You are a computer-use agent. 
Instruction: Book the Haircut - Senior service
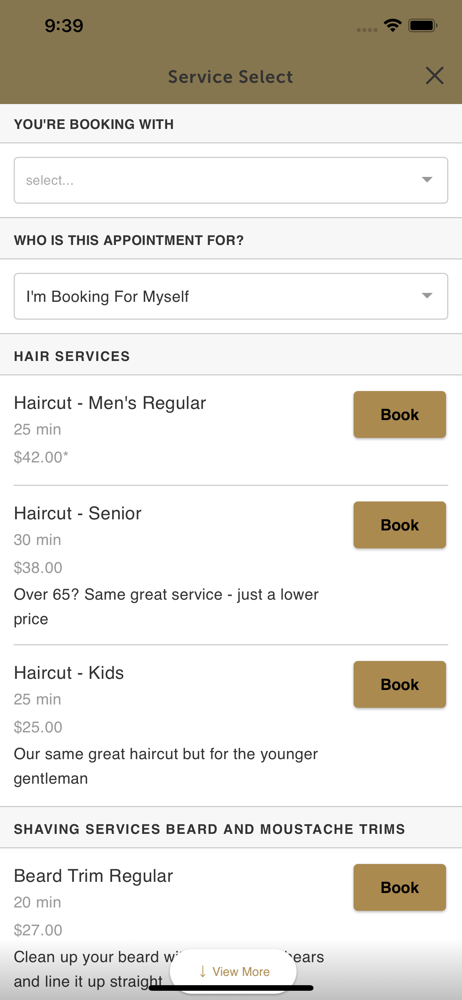click(399, 525)
